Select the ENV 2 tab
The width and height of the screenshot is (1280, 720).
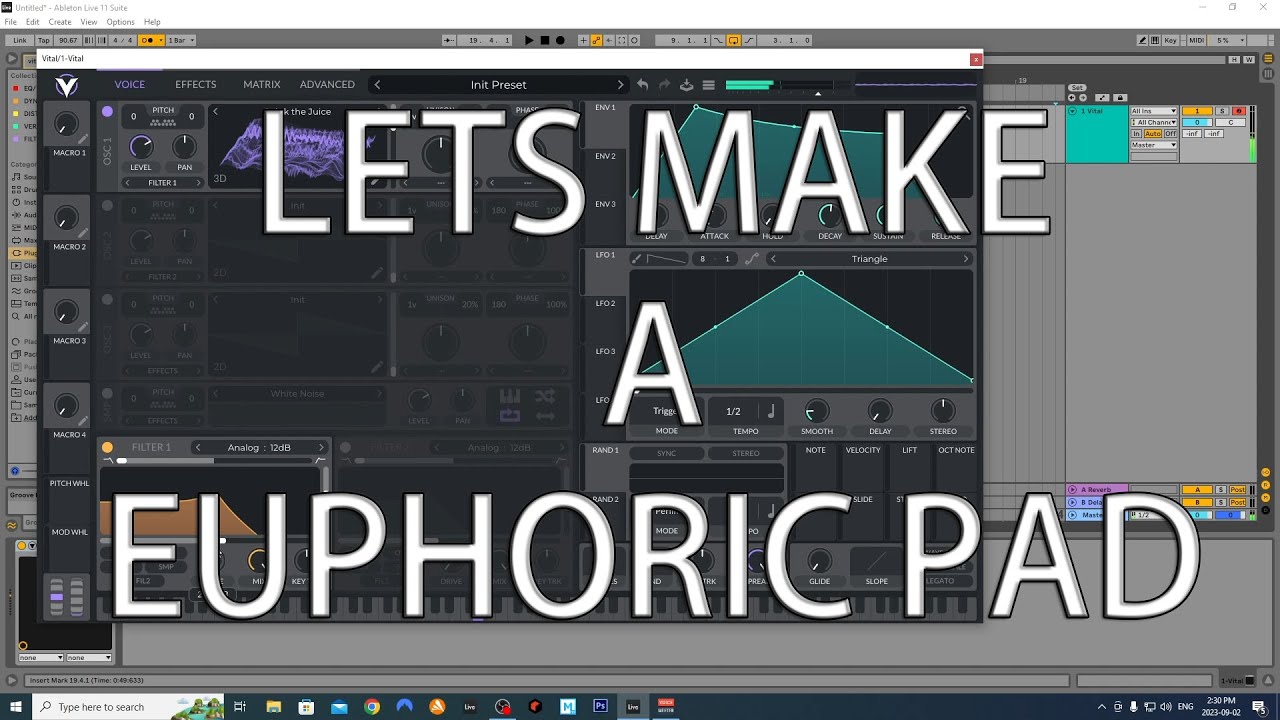[606, 156]
